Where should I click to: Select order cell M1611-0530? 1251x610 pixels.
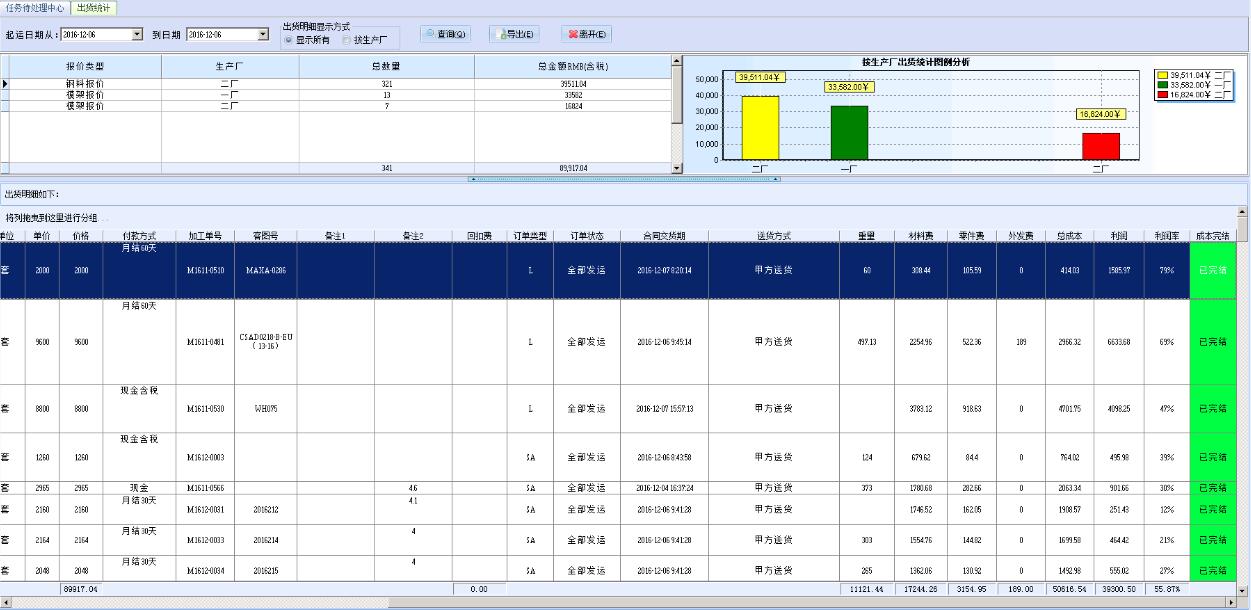[205, 408]
